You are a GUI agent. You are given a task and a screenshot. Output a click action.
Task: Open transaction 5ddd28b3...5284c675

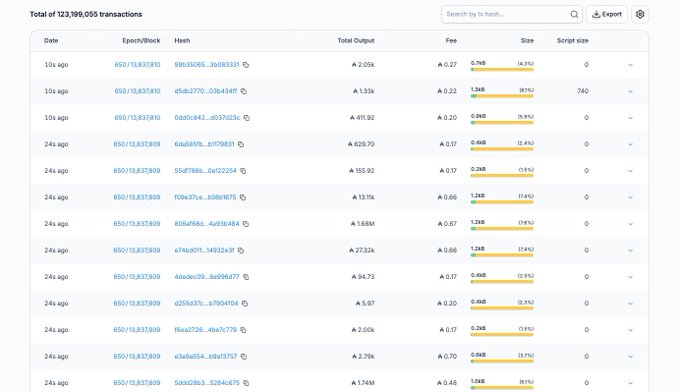pyautogui.click(x=207, y=383)
